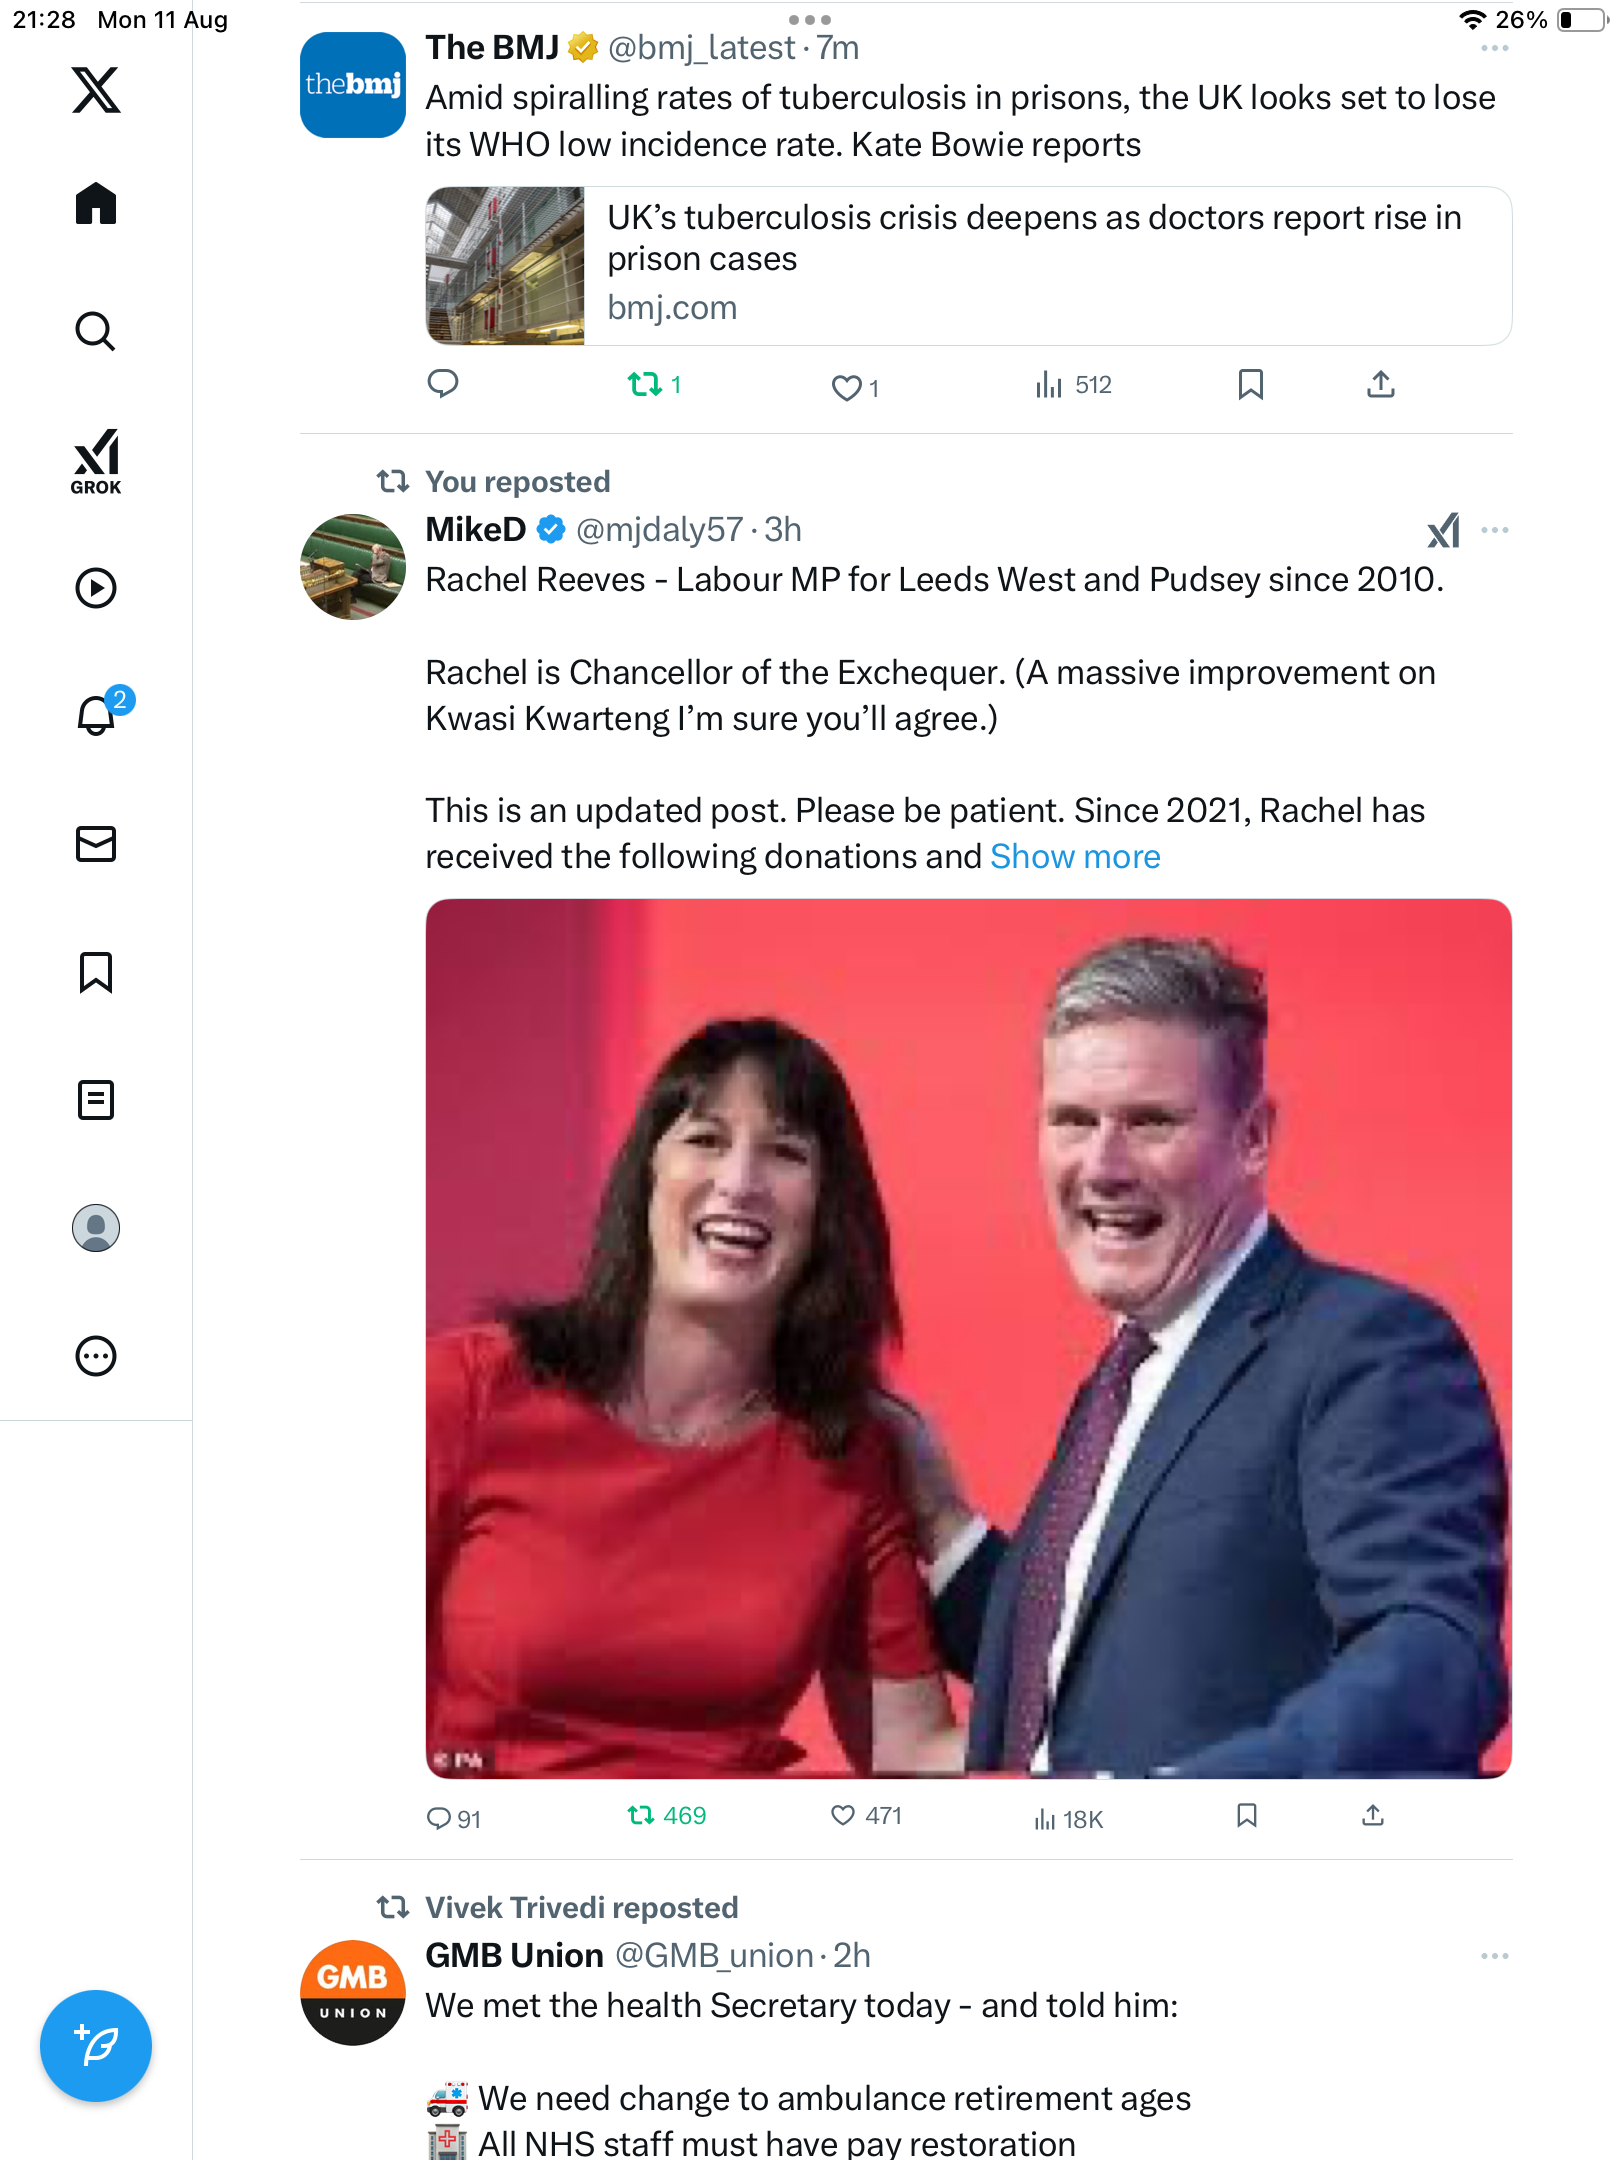Image resolution: width=1620 pixels, height=2160 pixels.
Task: Share the BMJ post
Action: pyautogui.click(x=1380, y=385)
